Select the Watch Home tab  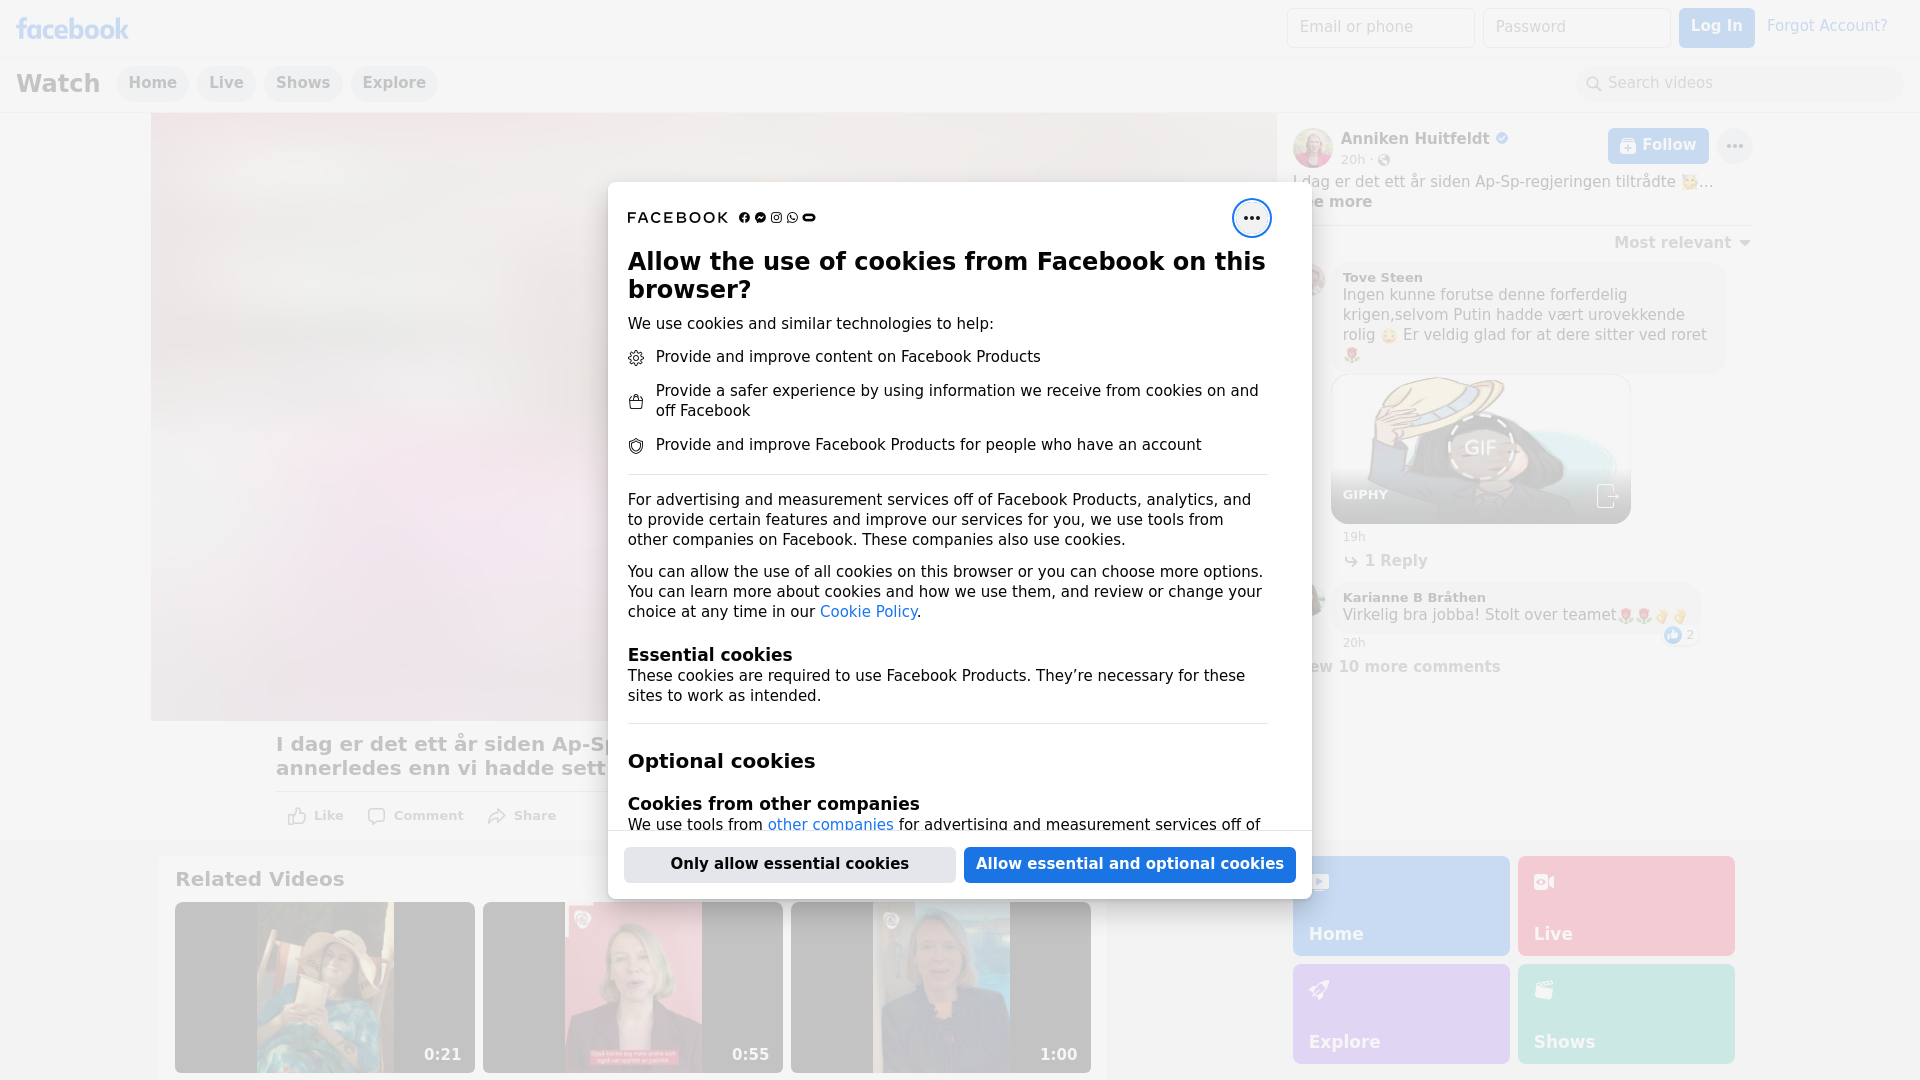[152, 83]
